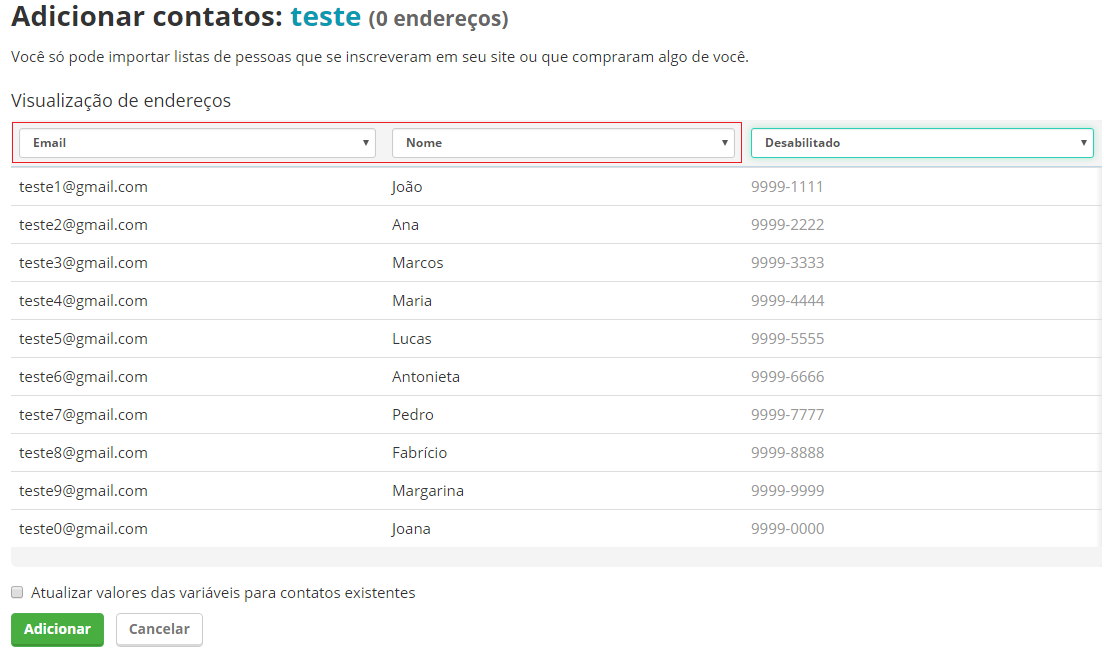Viewport: 1104px width, 656px height.
Task: Click the name Lucas
Action: point(412,339)
